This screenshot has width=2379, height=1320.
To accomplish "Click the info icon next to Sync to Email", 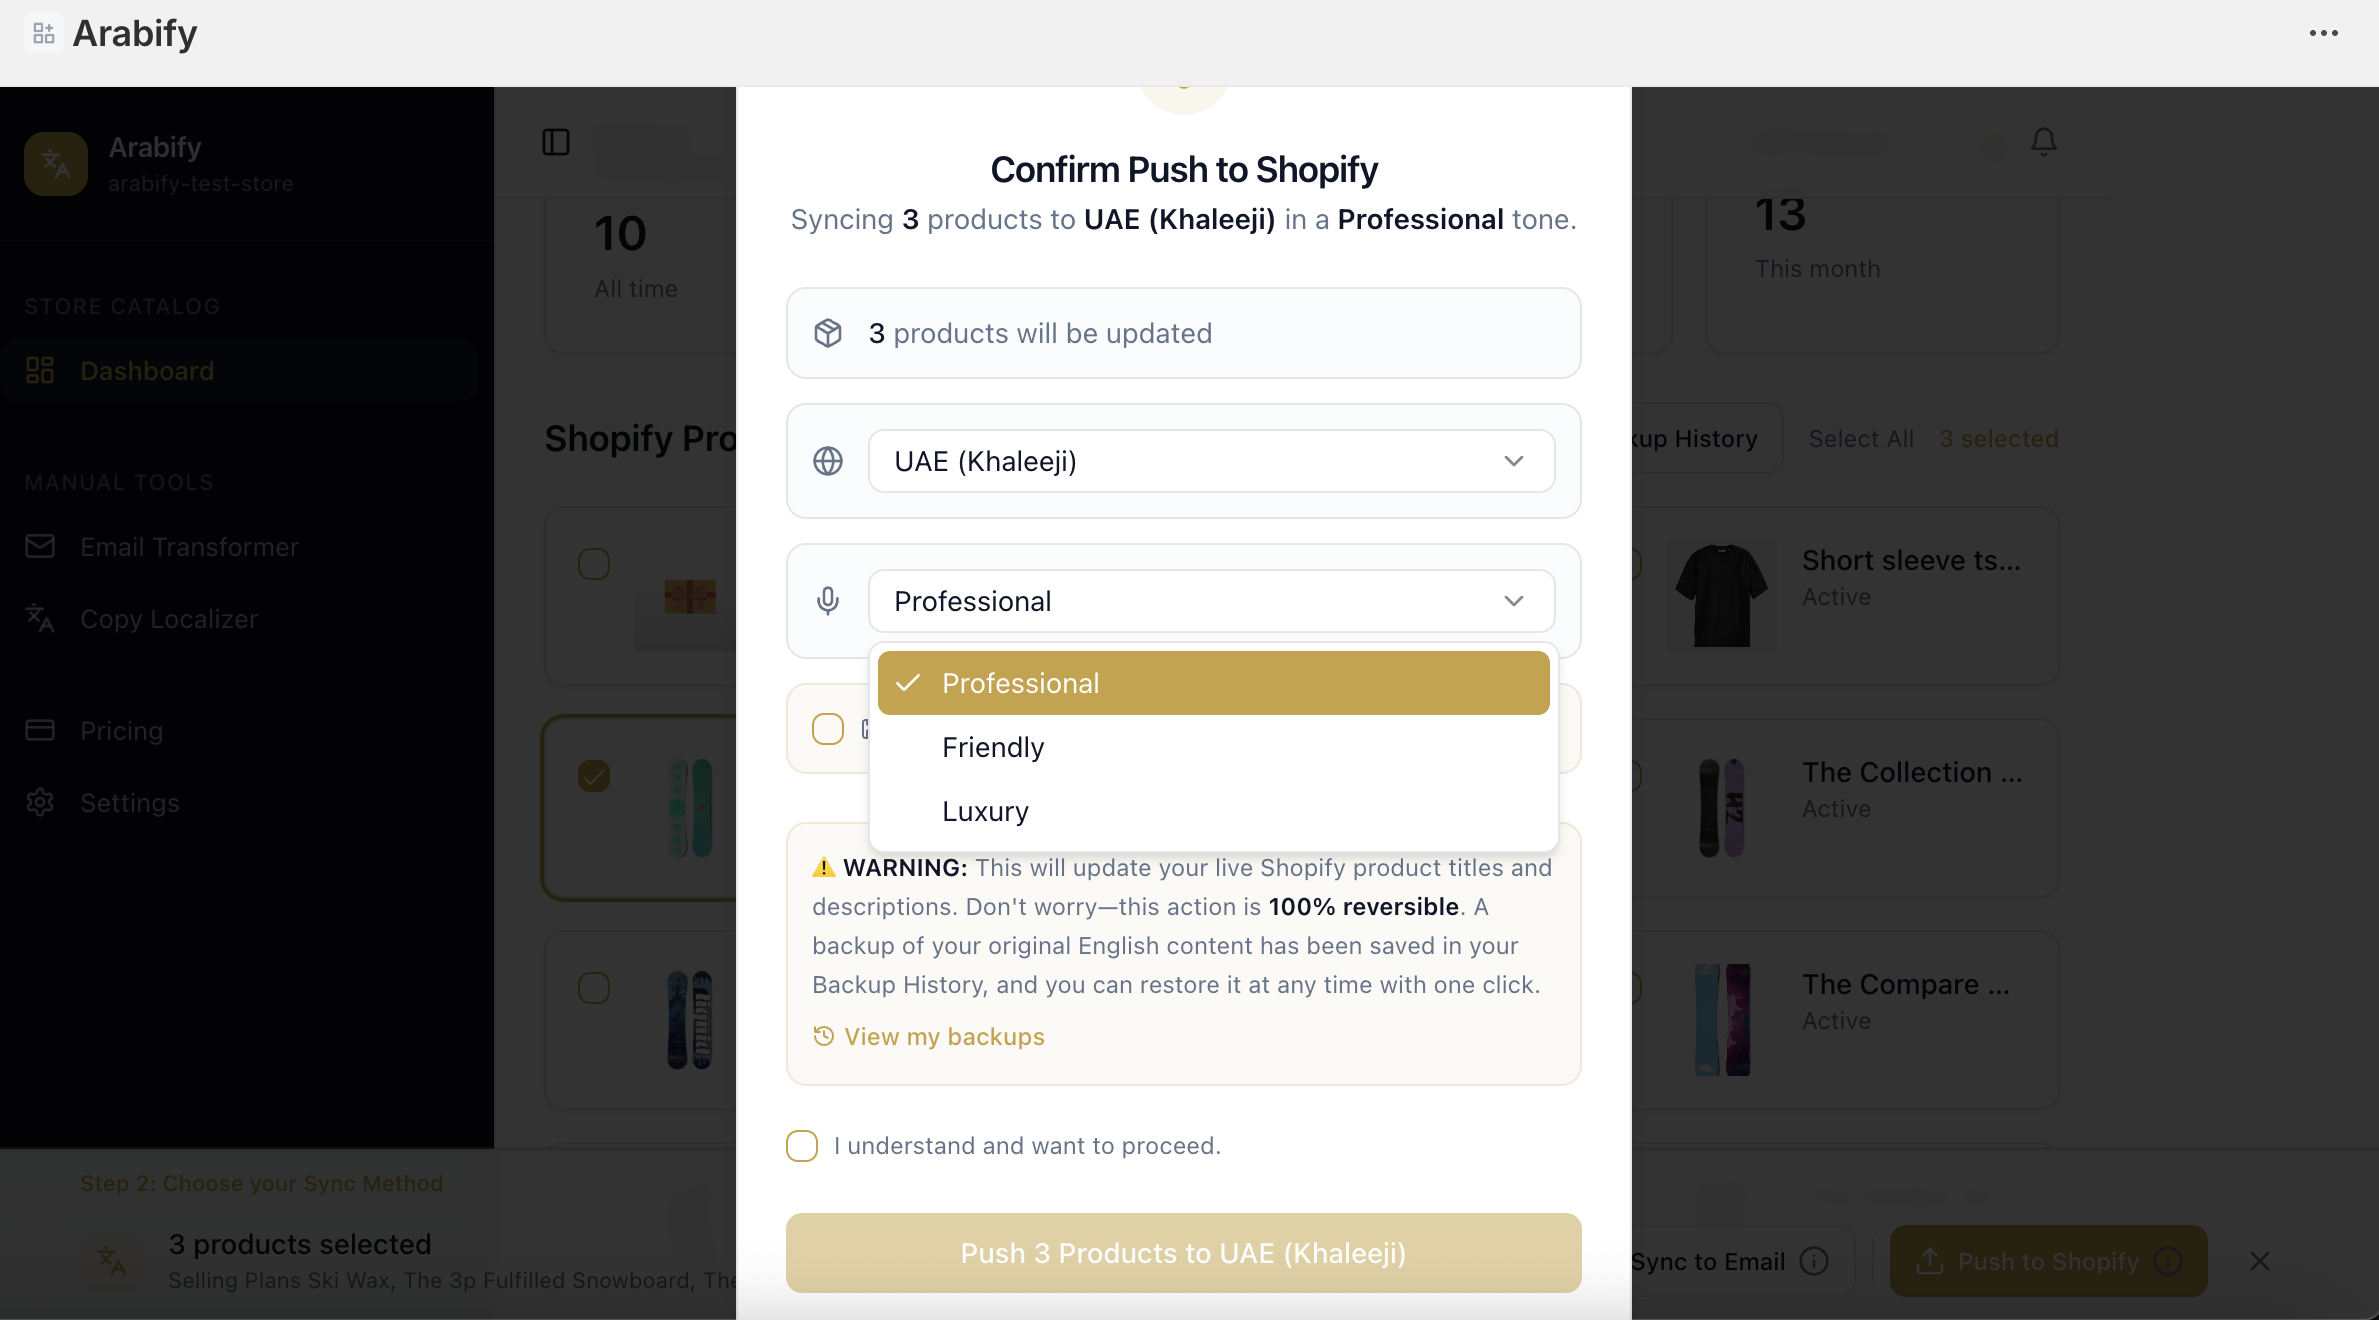I will point(1815,1261).
